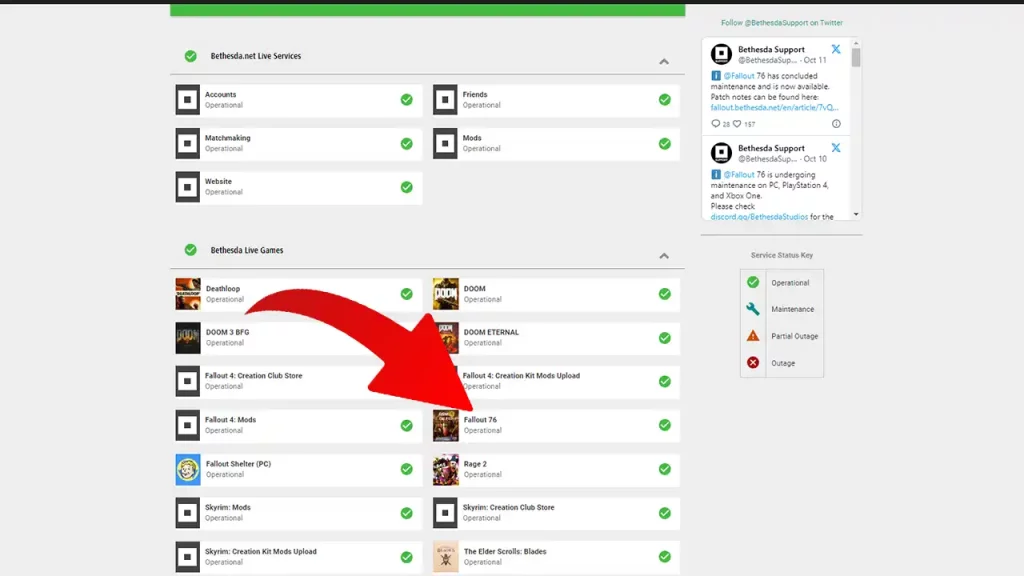Click the X logo on the Oct 10 tweet
The image size is (1024, 576).
(835, 148)
